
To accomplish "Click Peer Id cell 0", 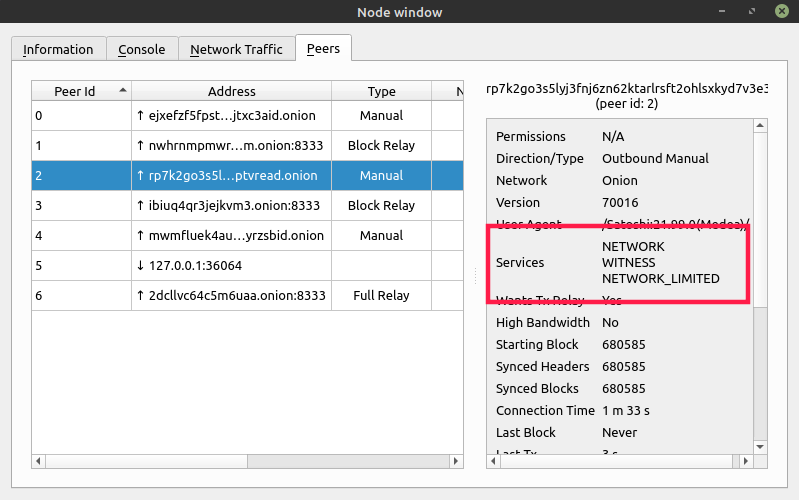I will pyautogui.click(x=81, y=116).
